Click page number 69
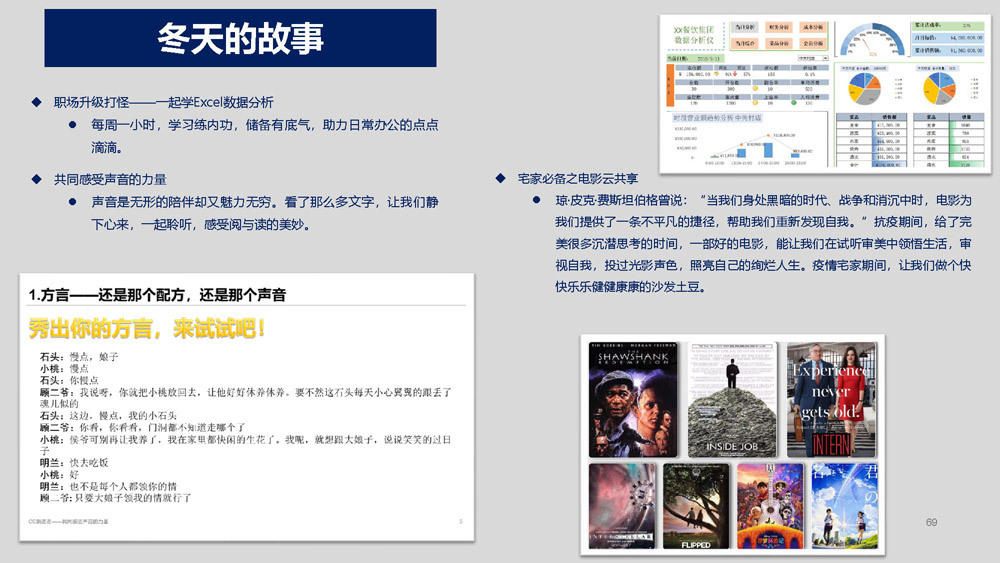1000x563 pixels. click(x=931, y=522)
